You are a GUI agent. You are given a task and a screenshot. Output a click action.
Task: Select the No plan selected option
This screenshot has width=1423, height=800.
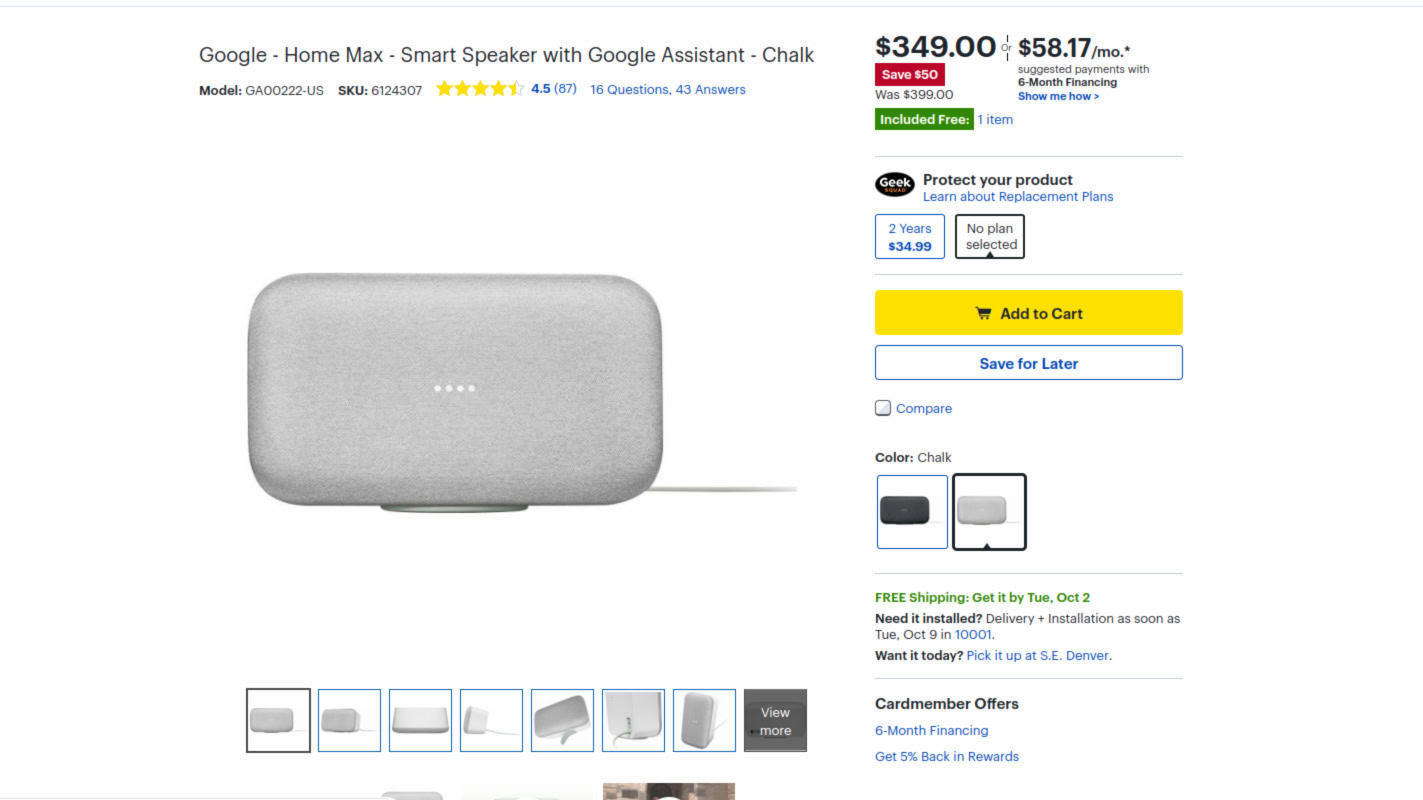[990, 237]
